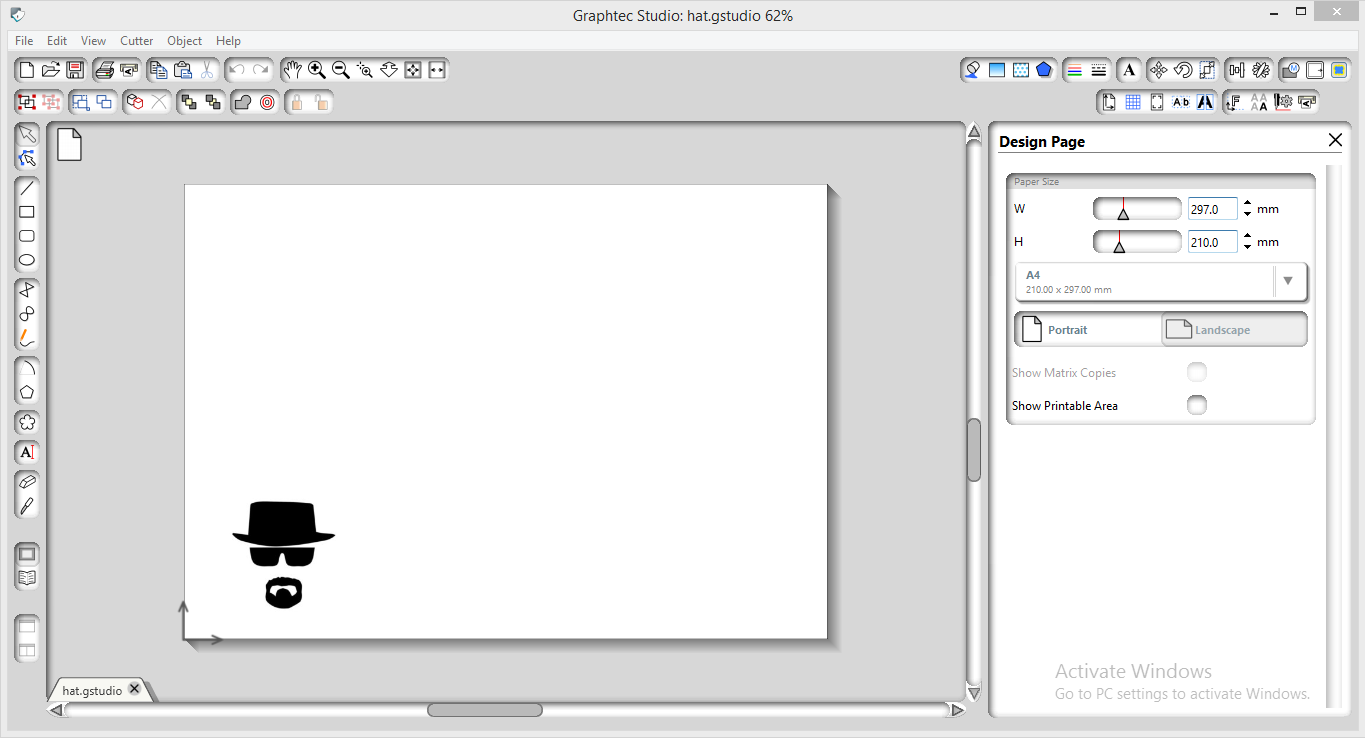Click the Offset concentric rings icon
Viewport: 1365px width, 738px height.
[267, 102]
